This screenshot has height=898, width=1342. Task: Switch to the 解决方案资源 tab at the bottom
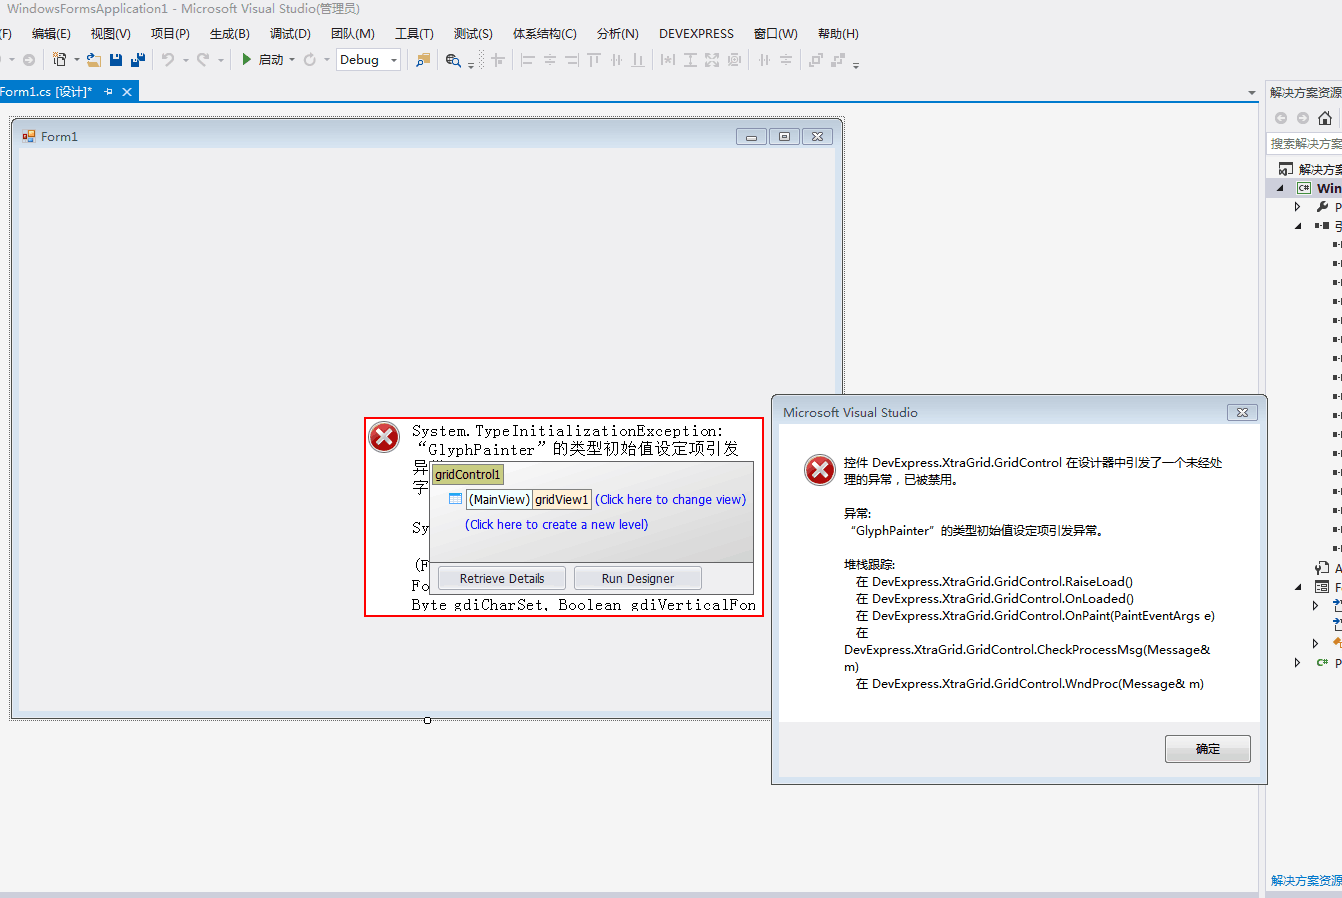tap(1306, 881)
